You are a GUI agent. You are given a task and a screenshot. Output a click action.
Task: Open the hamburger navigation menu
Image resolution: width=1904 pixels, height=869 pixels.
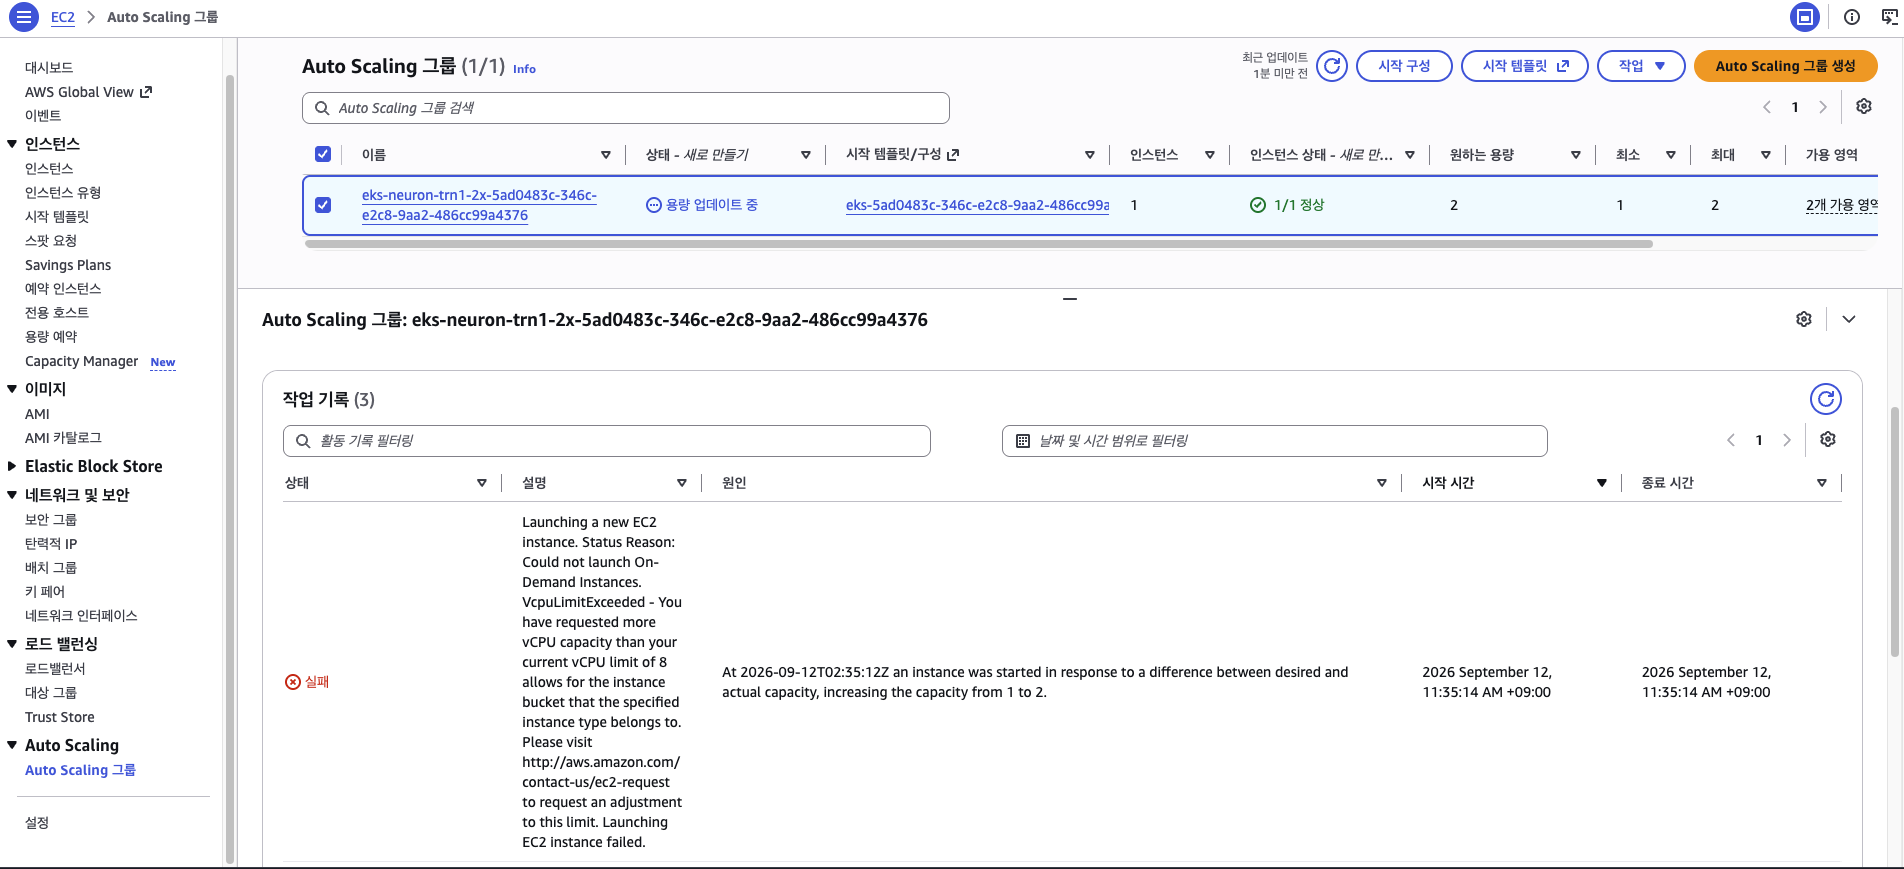click(x=24, y=17)
